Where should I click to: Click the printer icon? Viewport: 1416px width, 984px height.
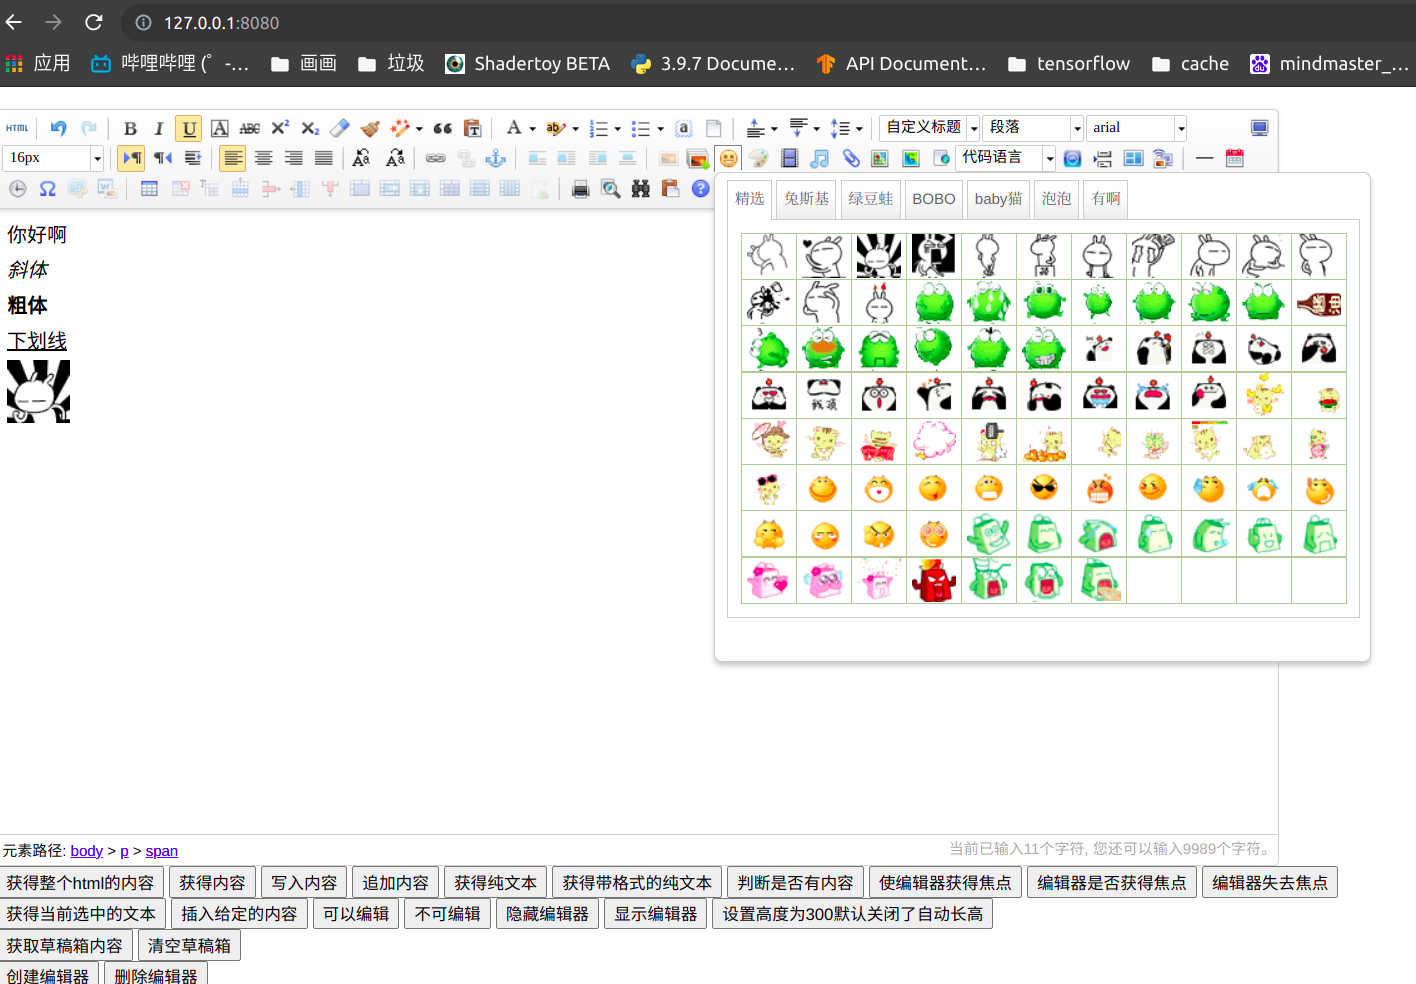click(580, 189)
